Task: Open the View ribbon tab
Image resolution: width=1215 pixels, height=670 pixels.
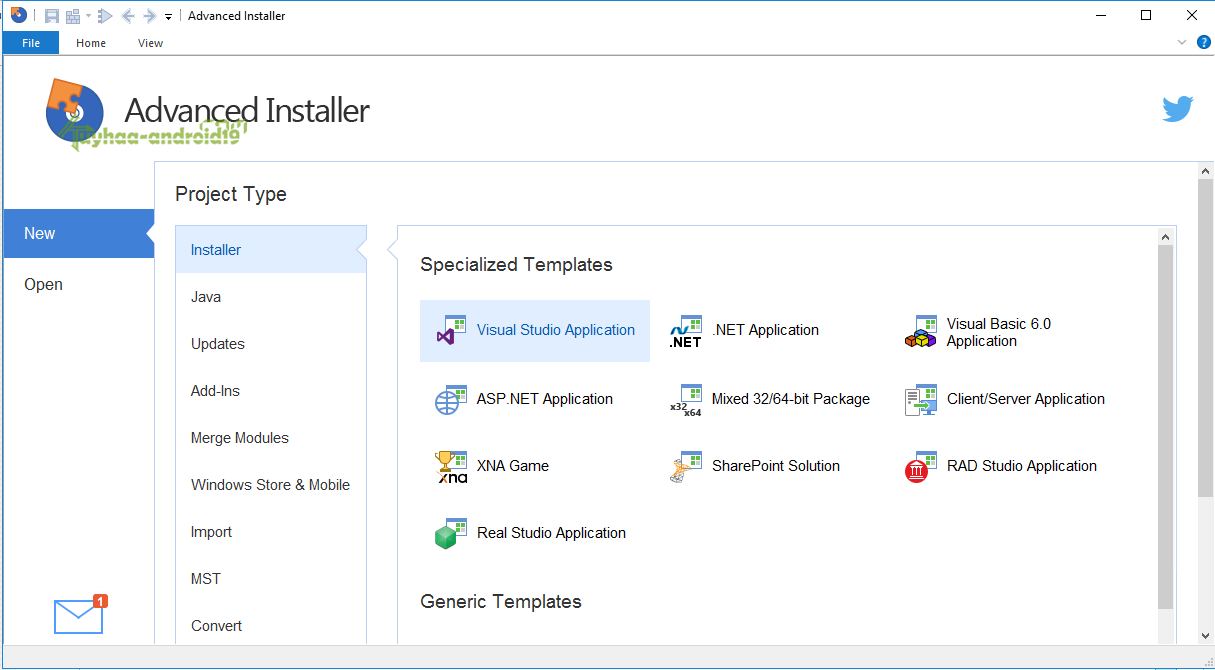Action: coord(150,43)
